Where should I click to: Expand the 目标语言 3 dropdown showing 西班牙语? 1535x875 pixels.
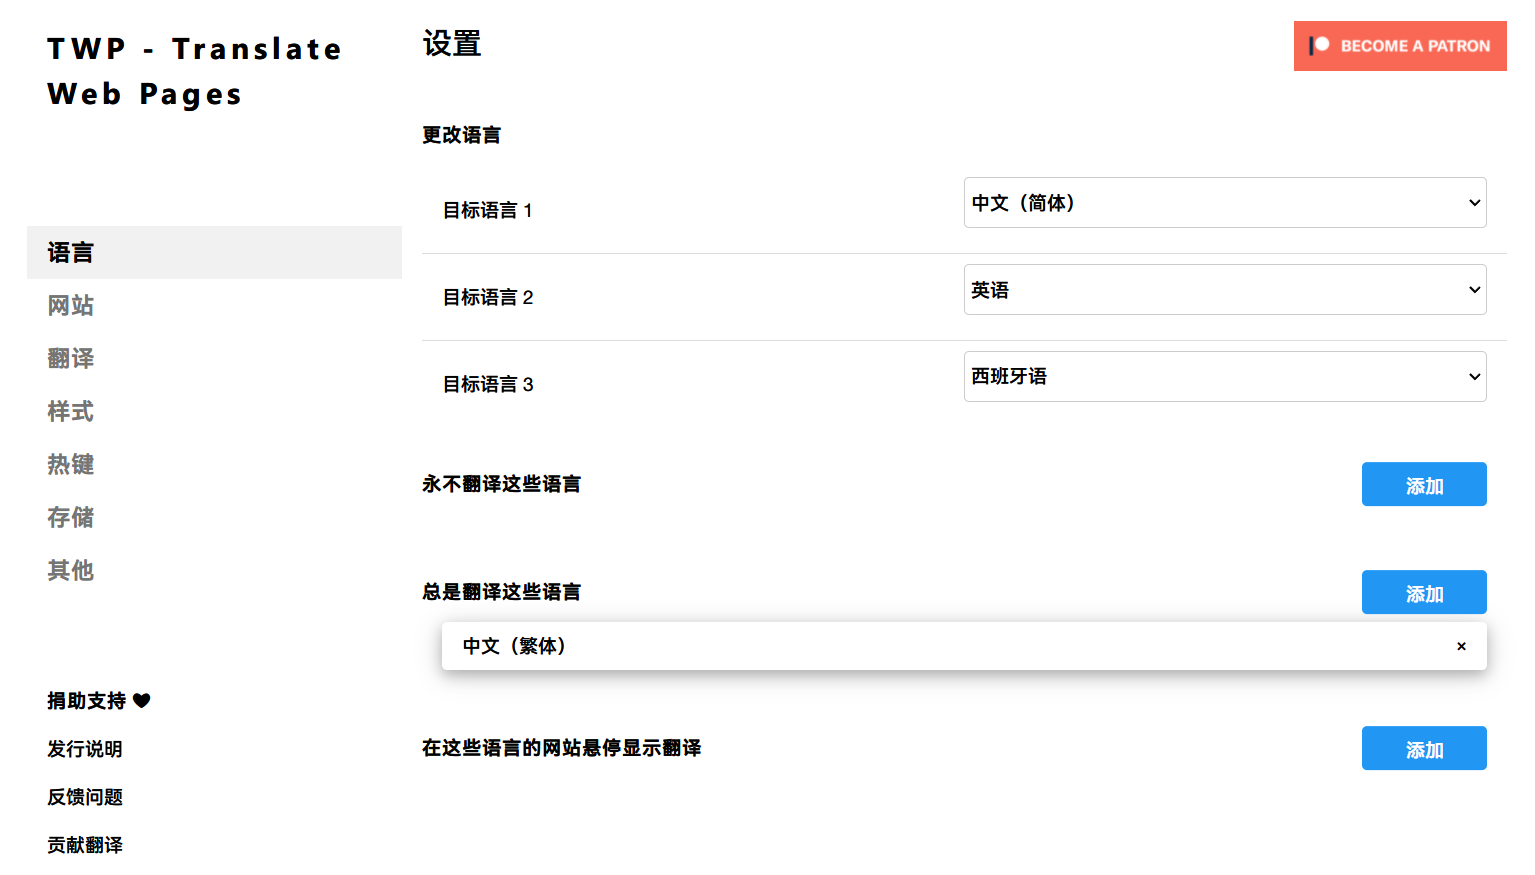click(x=1224, y=376)
